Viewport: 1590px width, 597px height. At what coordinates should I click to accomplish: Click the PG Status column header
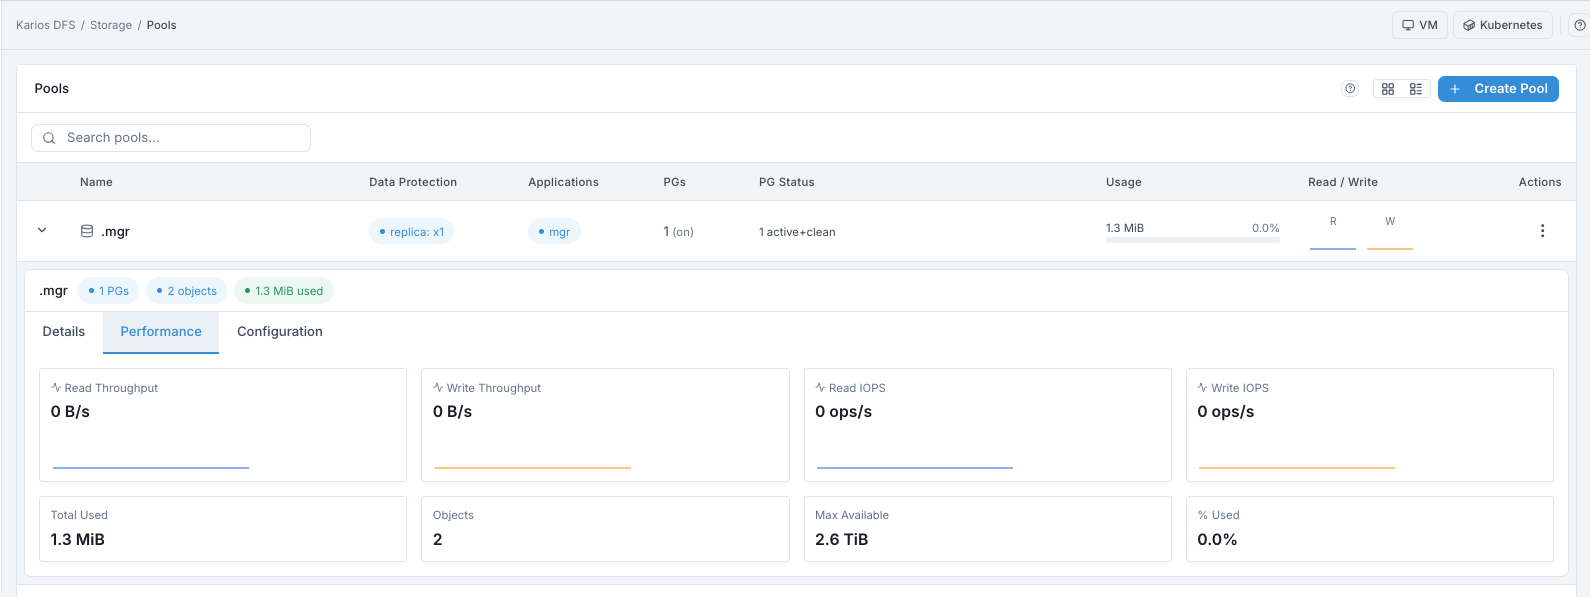[x=787, y=182]
